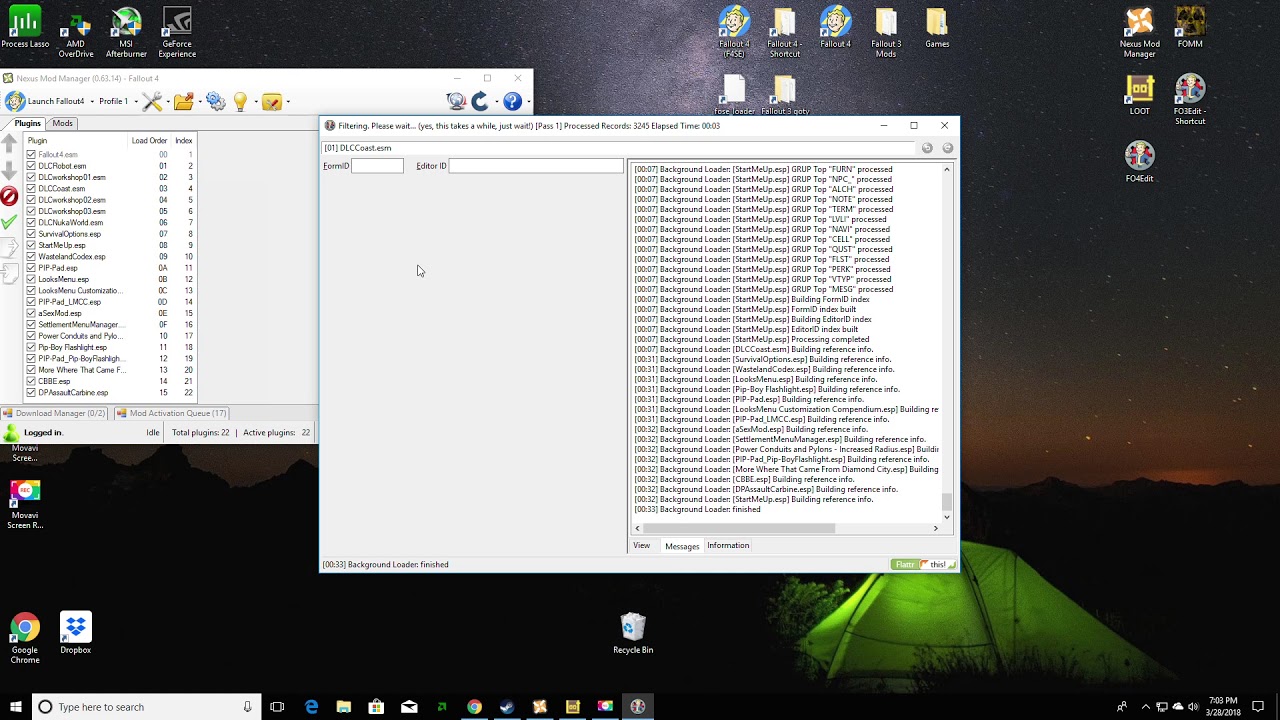Open the tools wrench-and-screwdriver menu
The image size is (1280, 720).
point(151,101)
